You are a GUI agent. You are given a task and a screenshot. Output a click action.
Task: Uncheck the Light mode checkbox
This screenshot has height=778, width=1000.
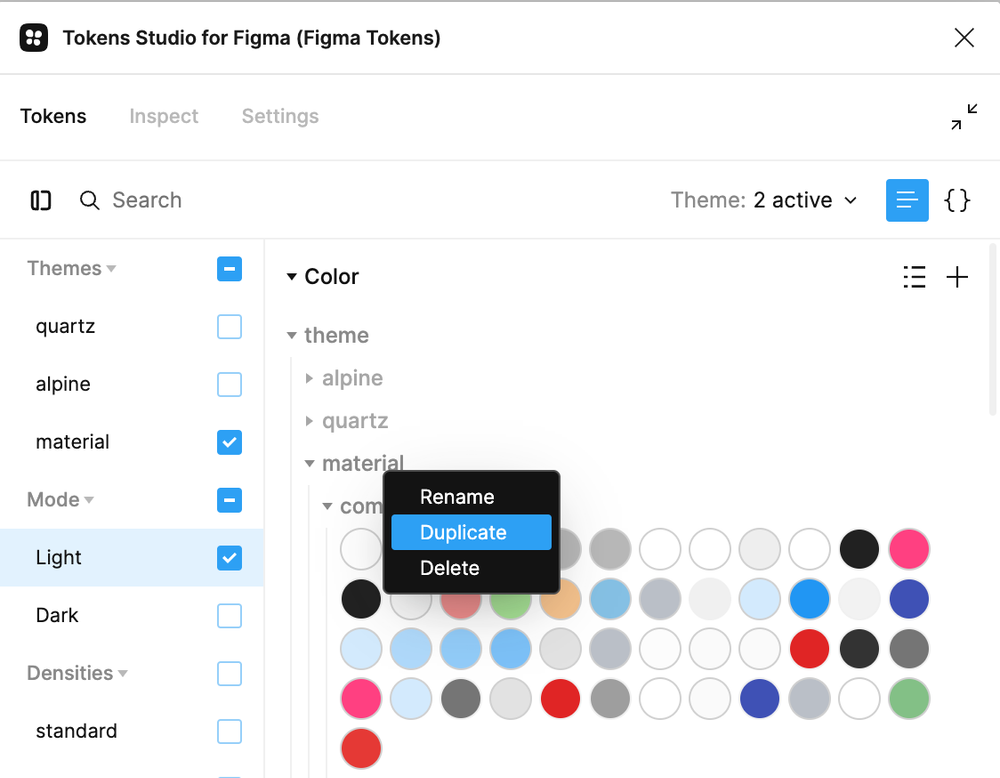(229, 558)
